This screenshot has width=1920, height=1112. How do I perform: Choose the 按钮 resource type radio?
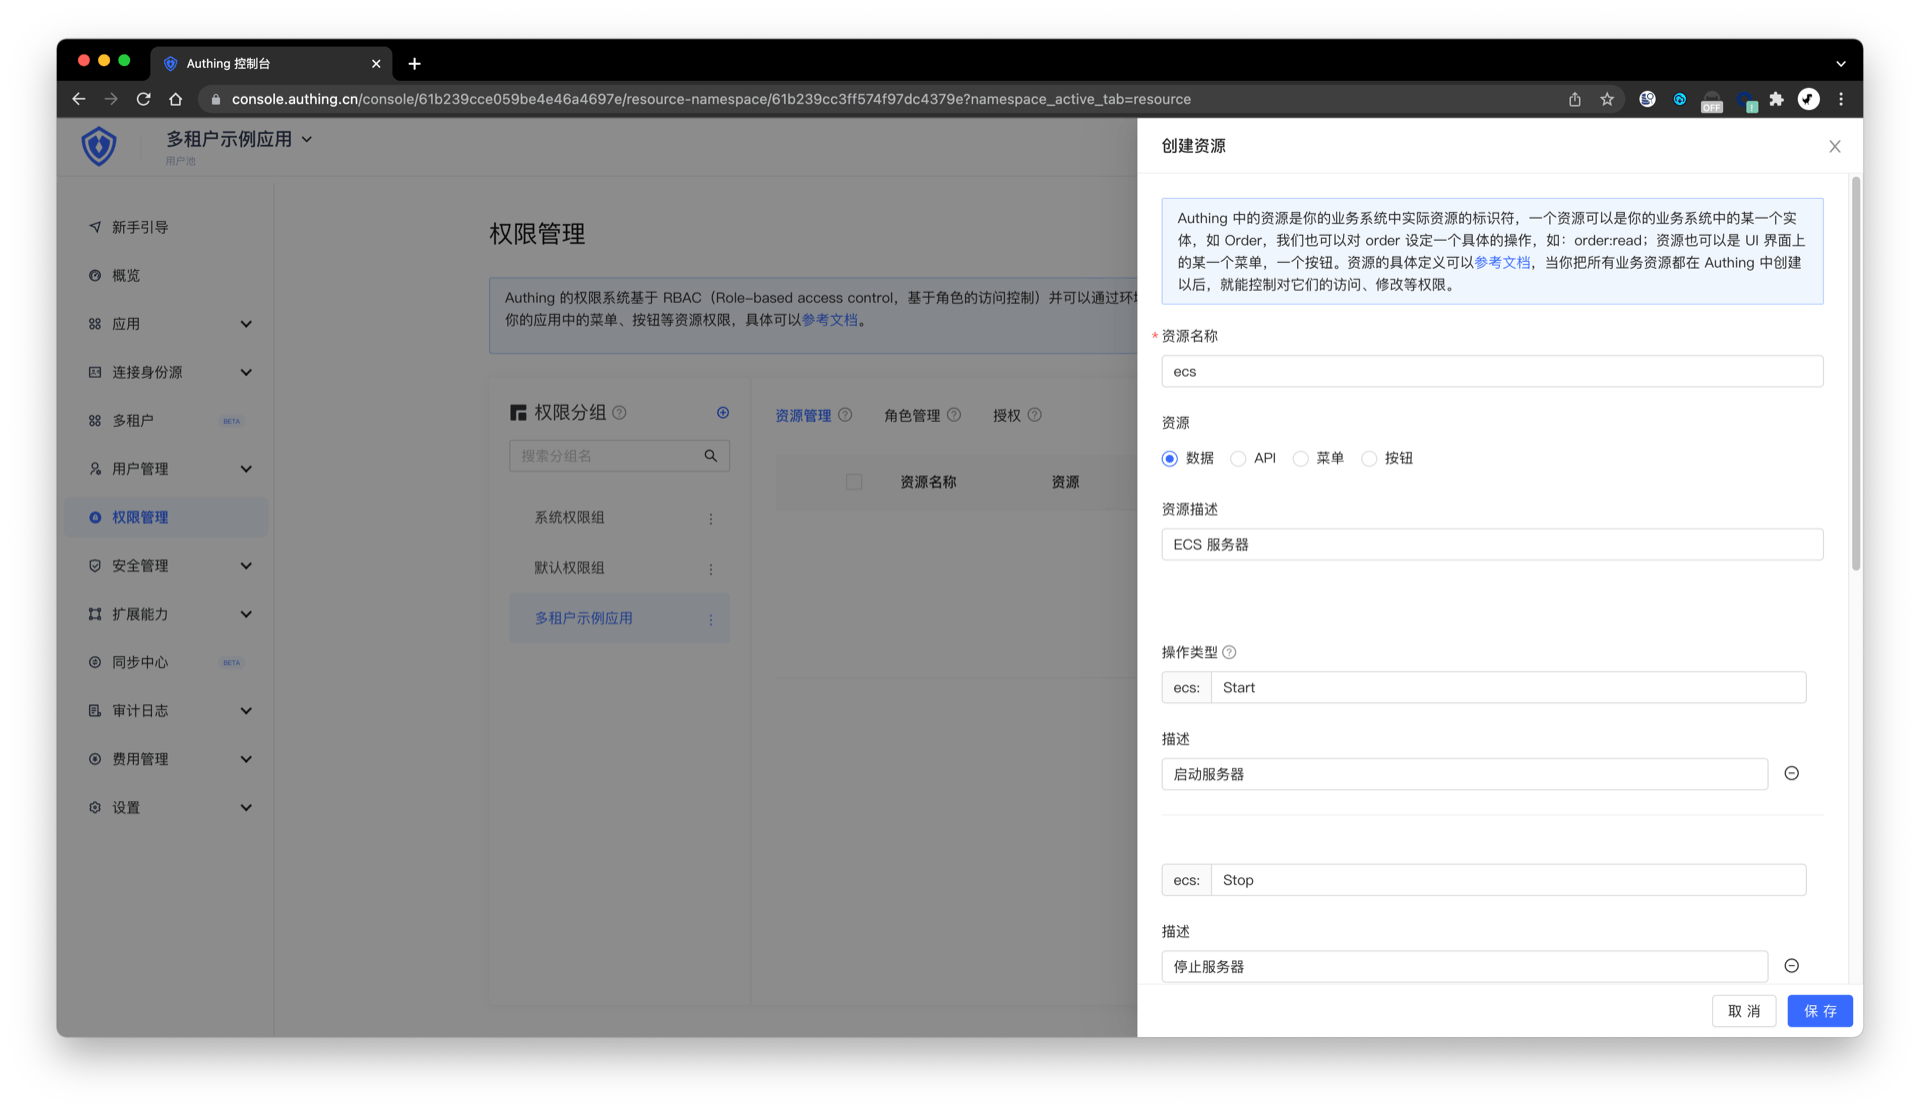[x=1369, y=458]
